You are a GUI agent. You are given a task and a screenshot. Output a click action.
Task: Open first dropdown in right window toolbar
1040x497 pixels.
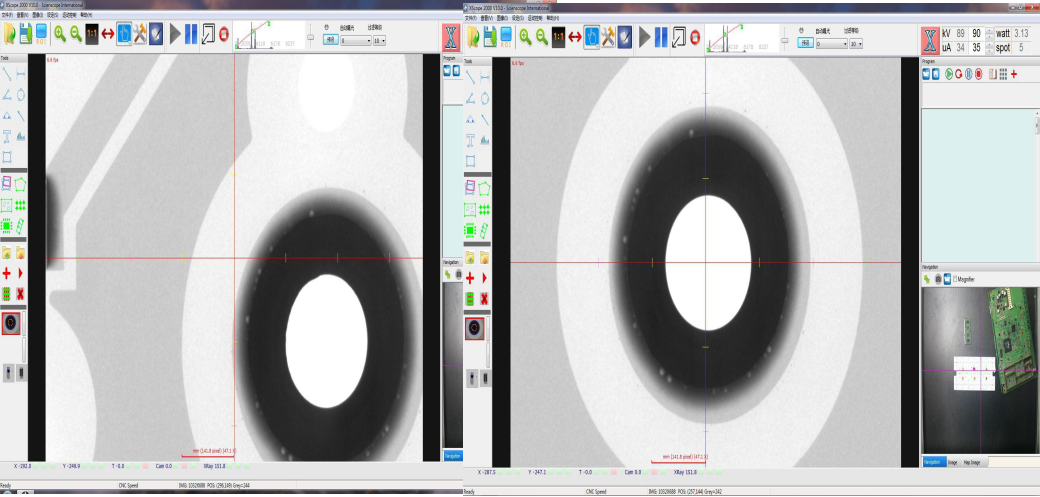(832, 44)
